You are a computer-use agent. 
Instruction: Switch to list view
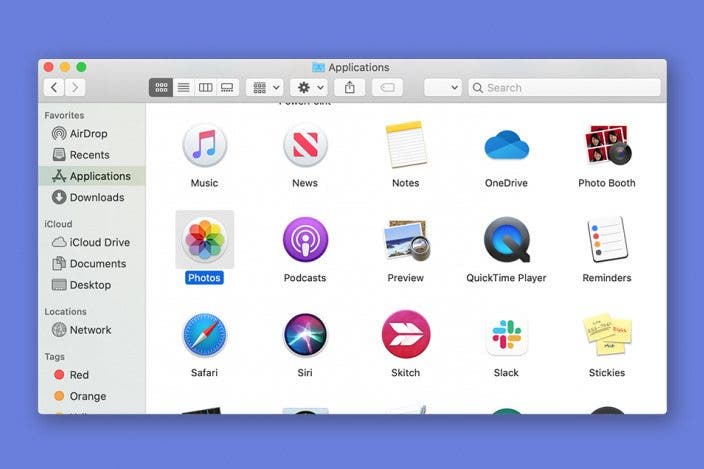click(x=184, y=88)
